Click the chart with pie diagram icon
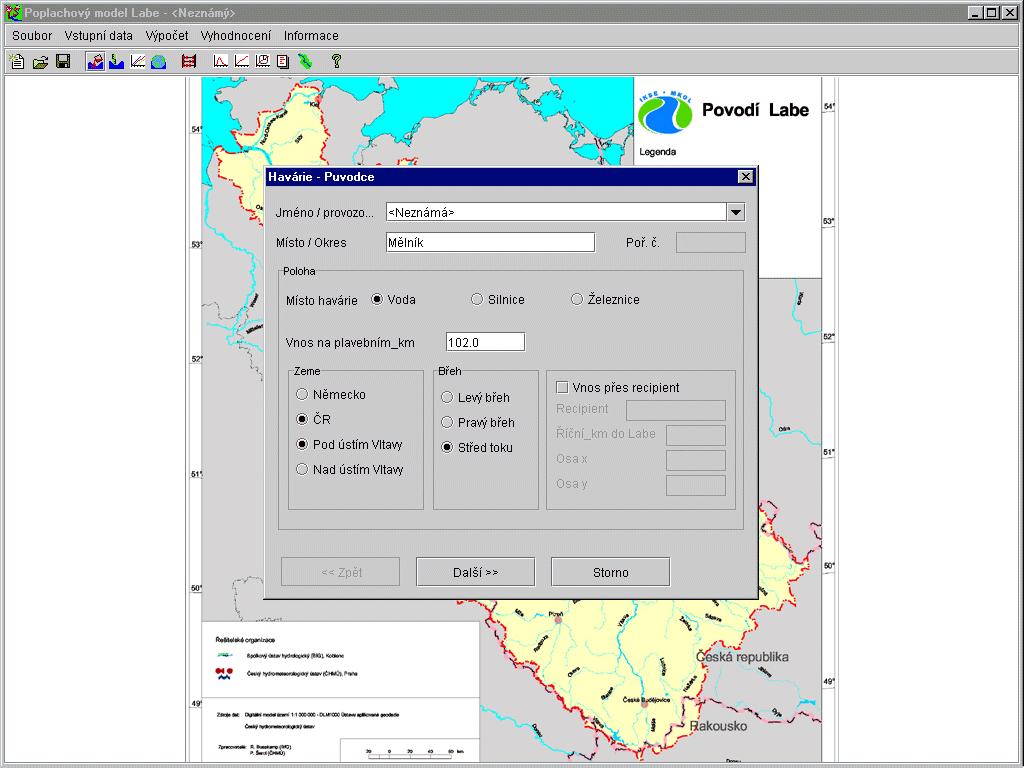1024x768 pixels. click(x=263, y=61)
